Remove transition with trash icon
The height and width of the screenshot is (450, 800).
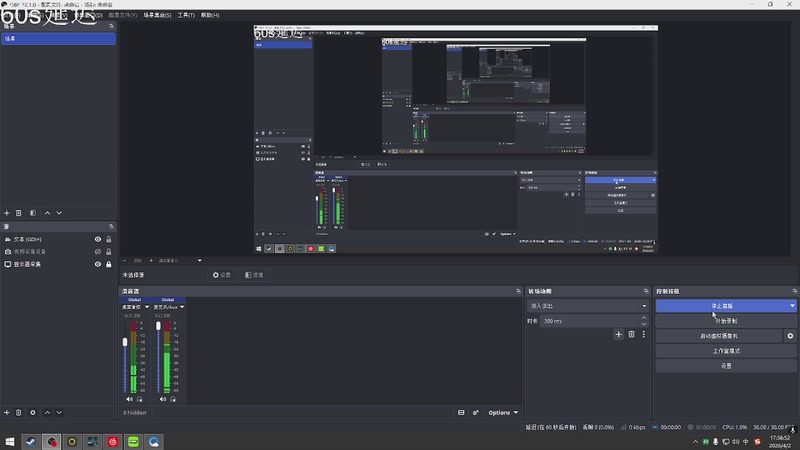tap(631, 334)
